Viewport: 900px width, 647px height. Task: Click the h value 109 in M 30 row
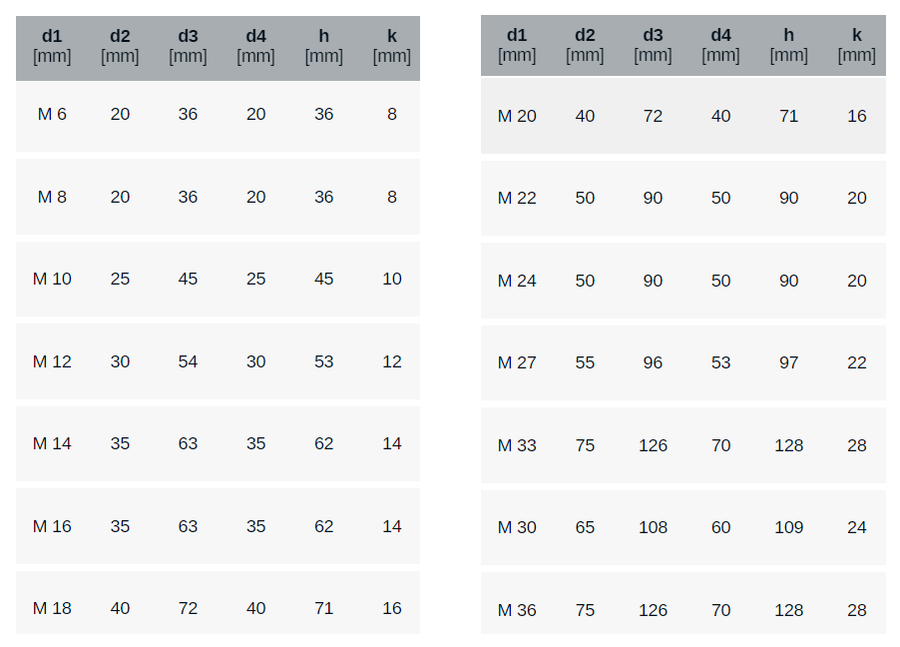click(789, 527)
